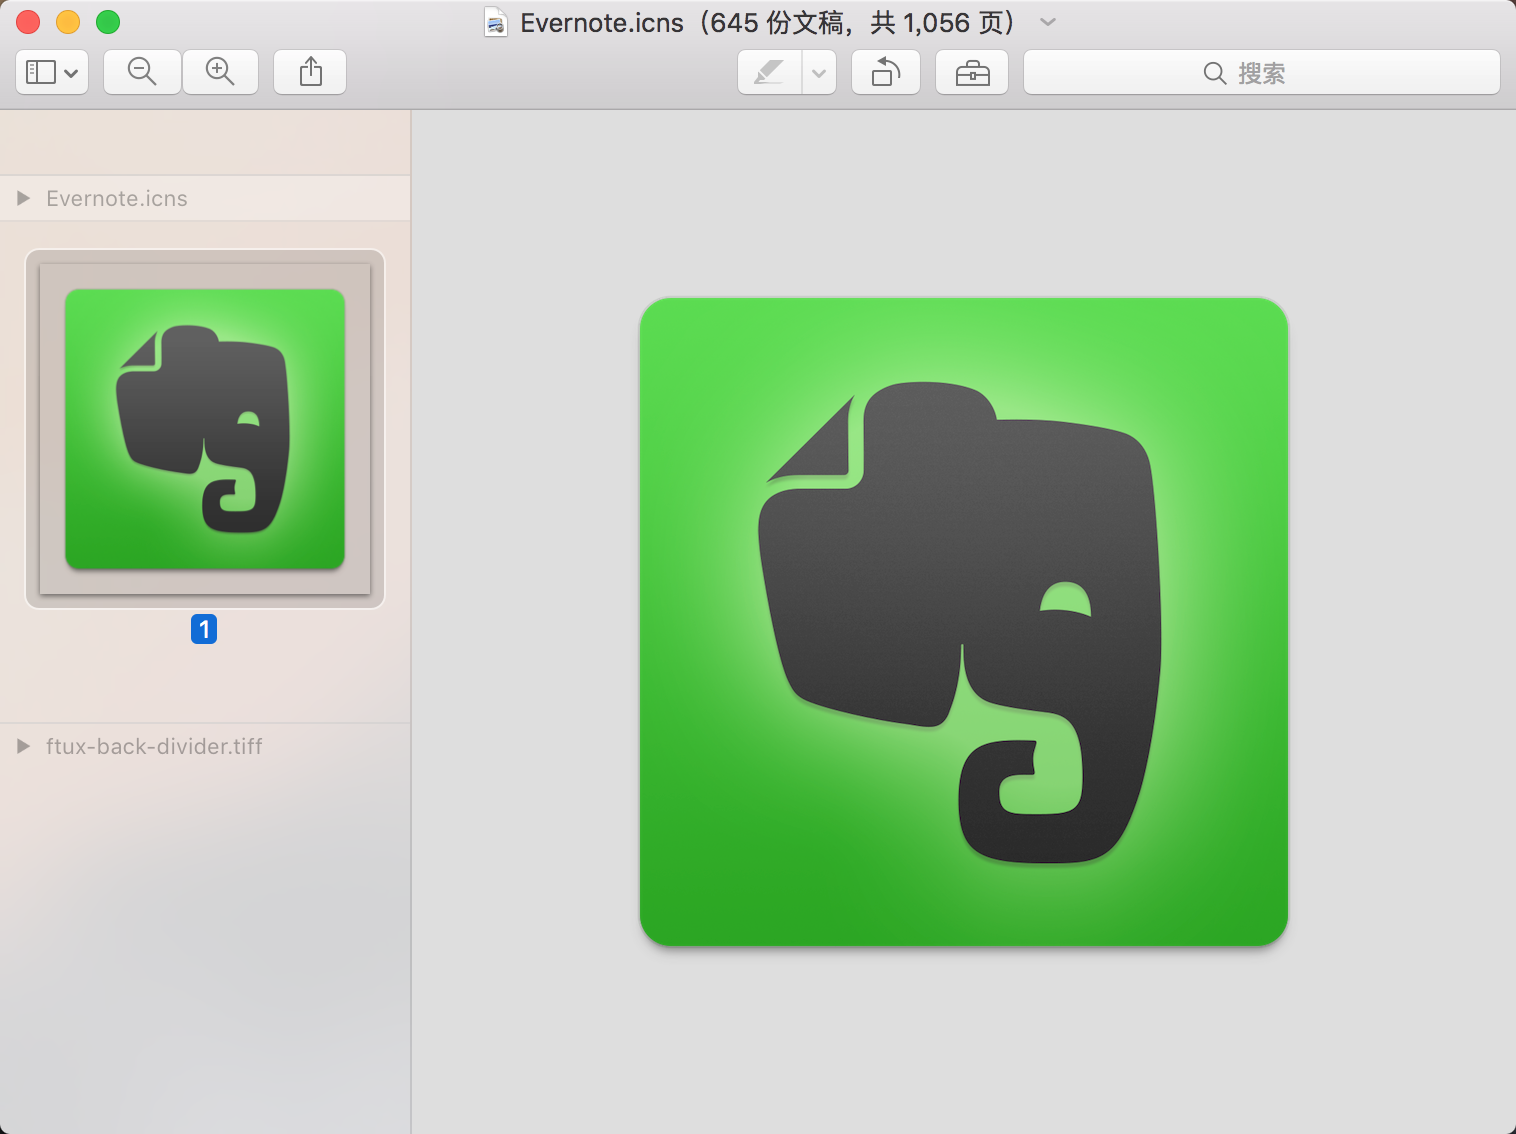Click the zoom out magnifier icon

coord(142,72)
